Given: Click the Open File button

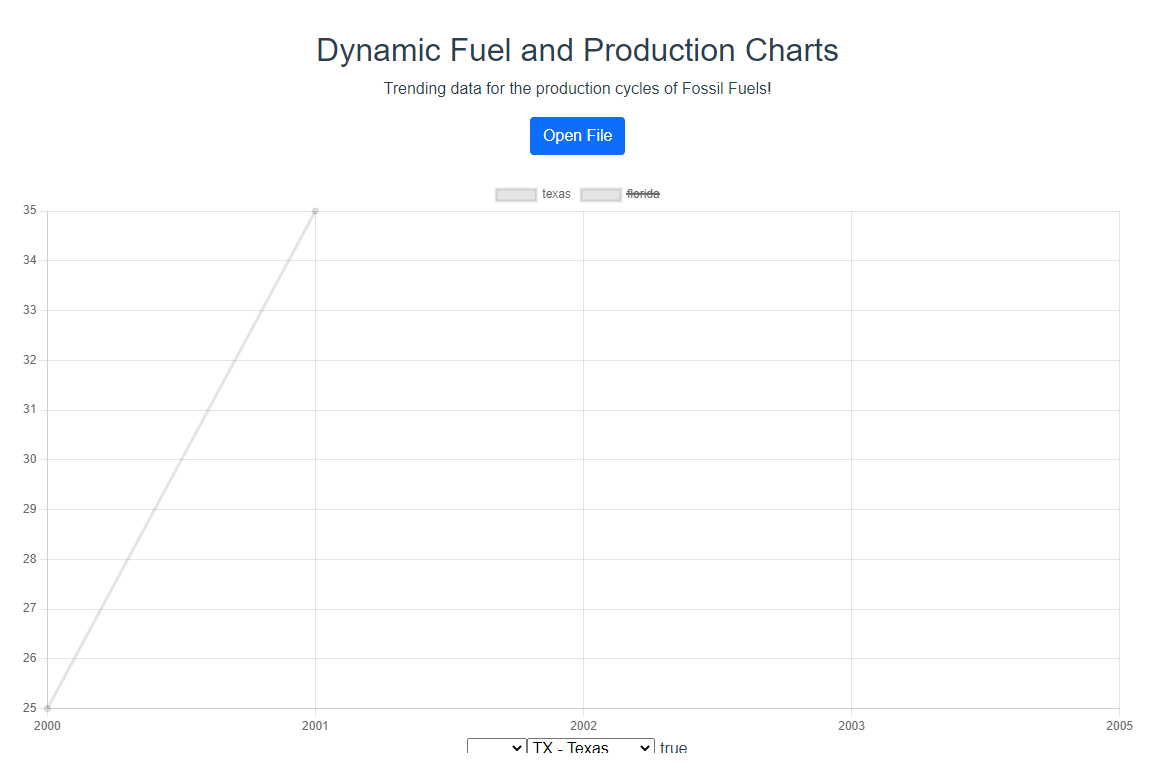Looking at the screenshot, I should [x=577, y=136].
